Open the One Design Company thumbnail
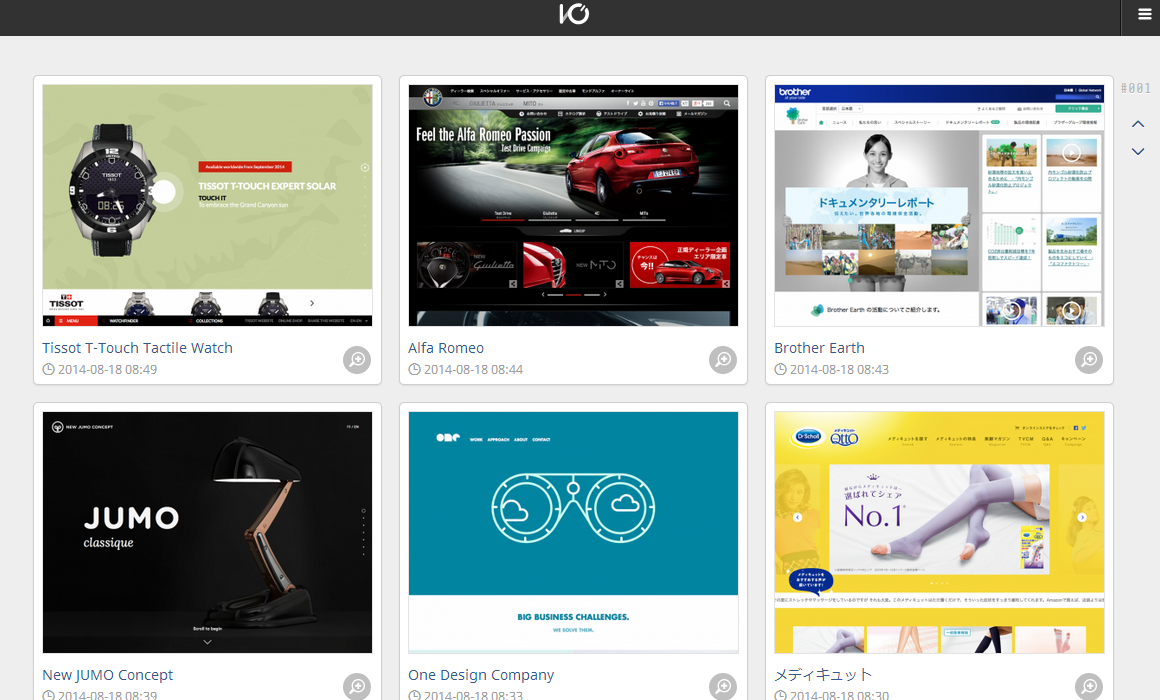This screenshot has width=1160, height=700. [573, 532]
